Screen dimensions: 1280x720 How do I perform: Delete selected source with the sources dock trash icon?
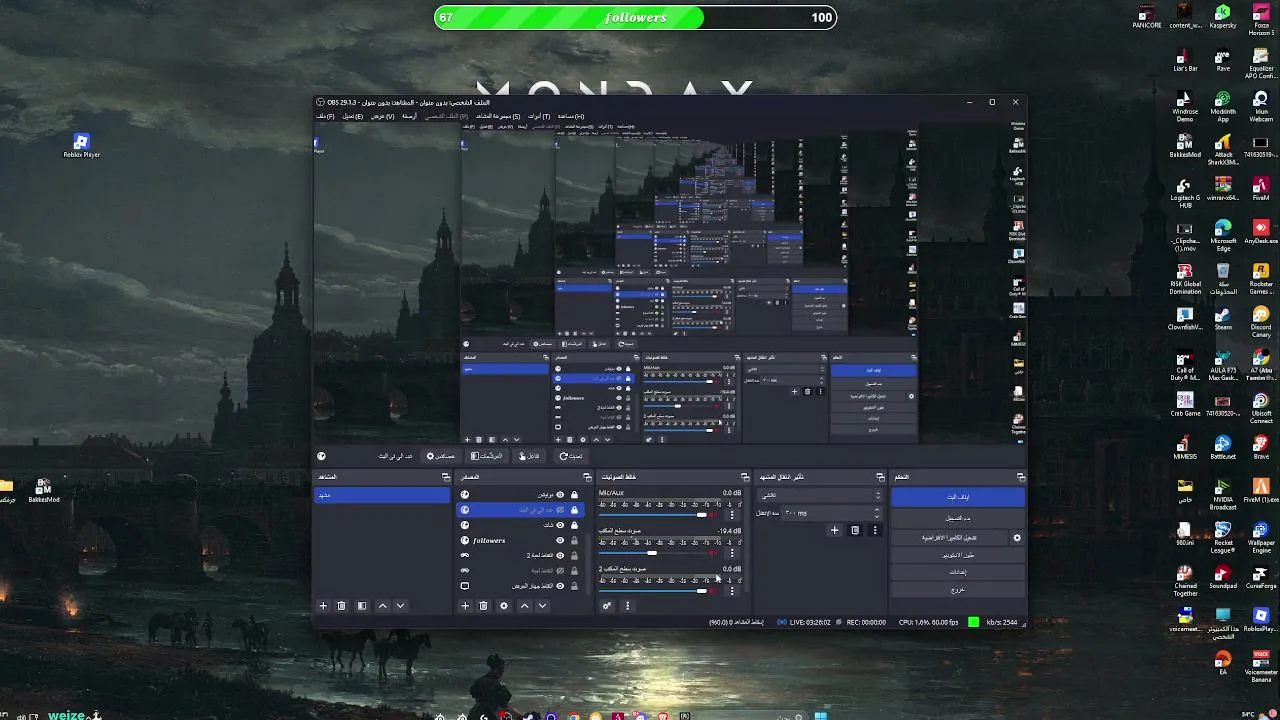pos(483,606)
